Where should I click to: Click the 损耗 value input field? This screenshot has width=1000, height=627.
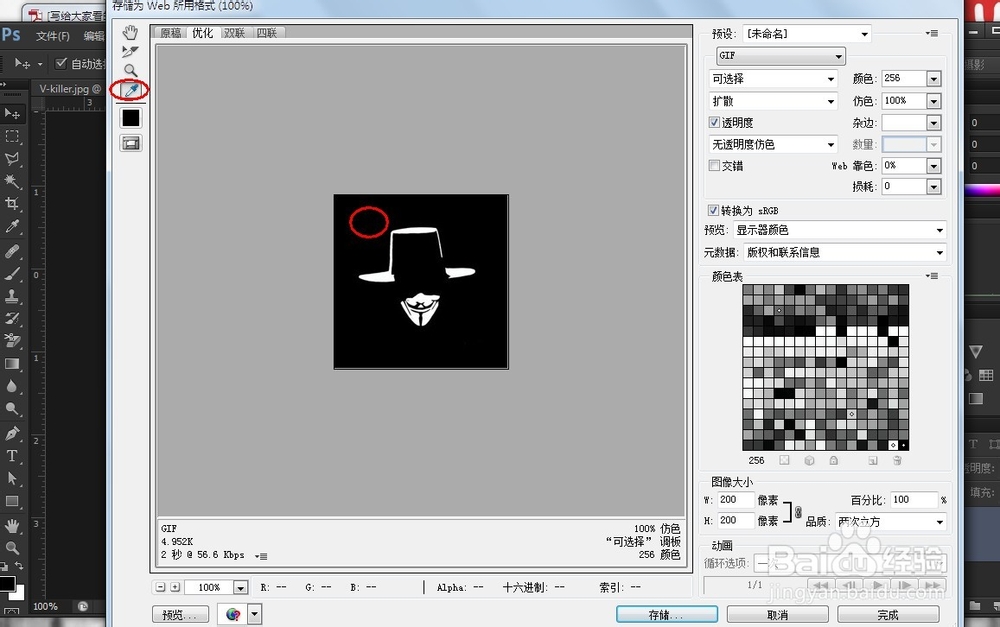(904, 186)
